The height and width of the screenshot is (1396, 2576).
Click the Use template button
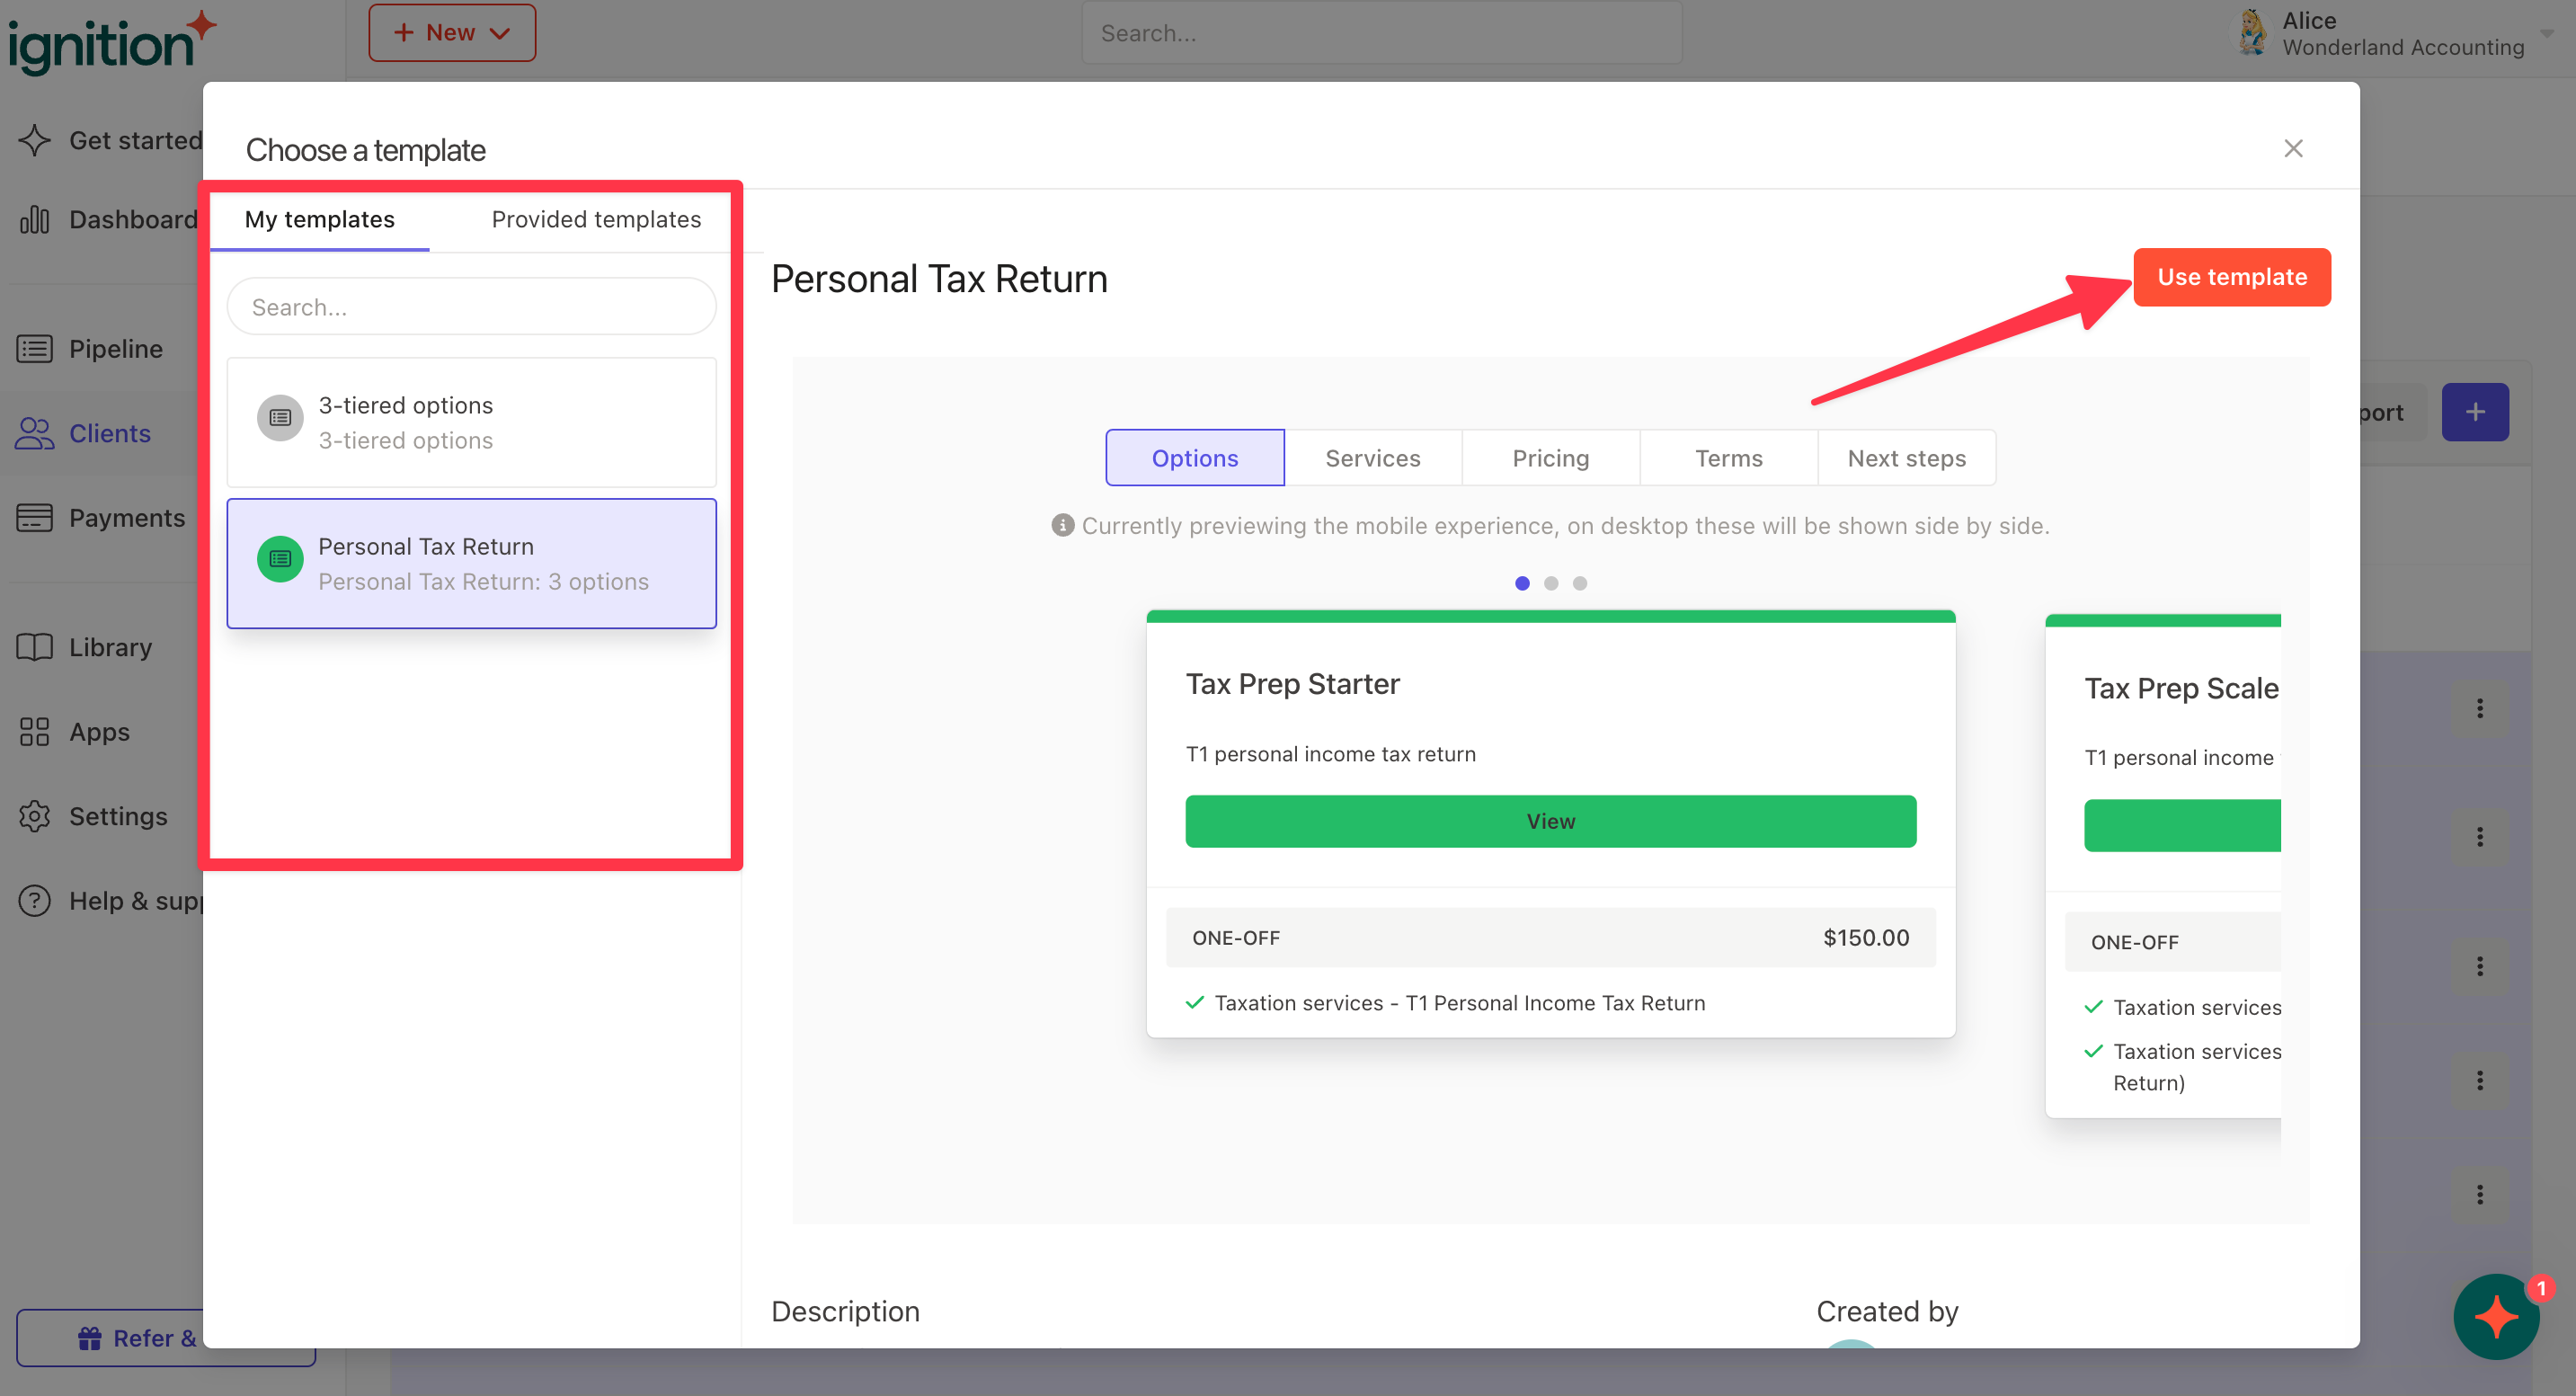(x=2232, y=277)
